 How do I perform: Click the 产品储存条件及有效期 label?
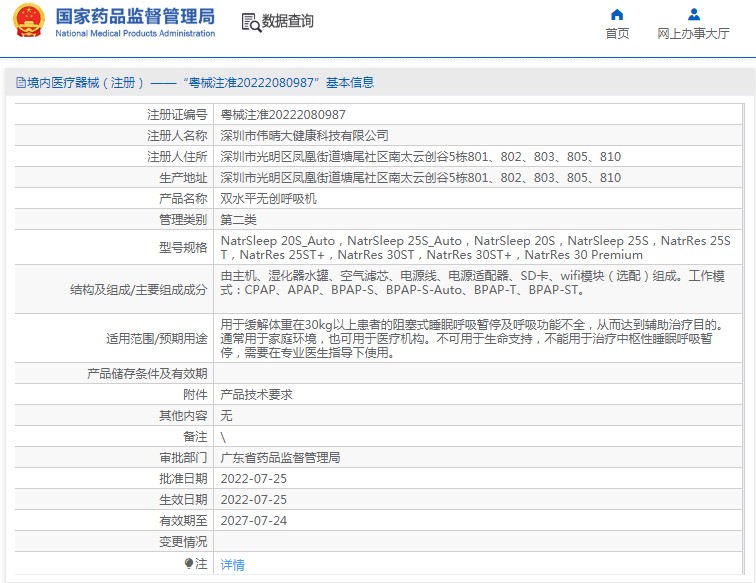[147, 373]
